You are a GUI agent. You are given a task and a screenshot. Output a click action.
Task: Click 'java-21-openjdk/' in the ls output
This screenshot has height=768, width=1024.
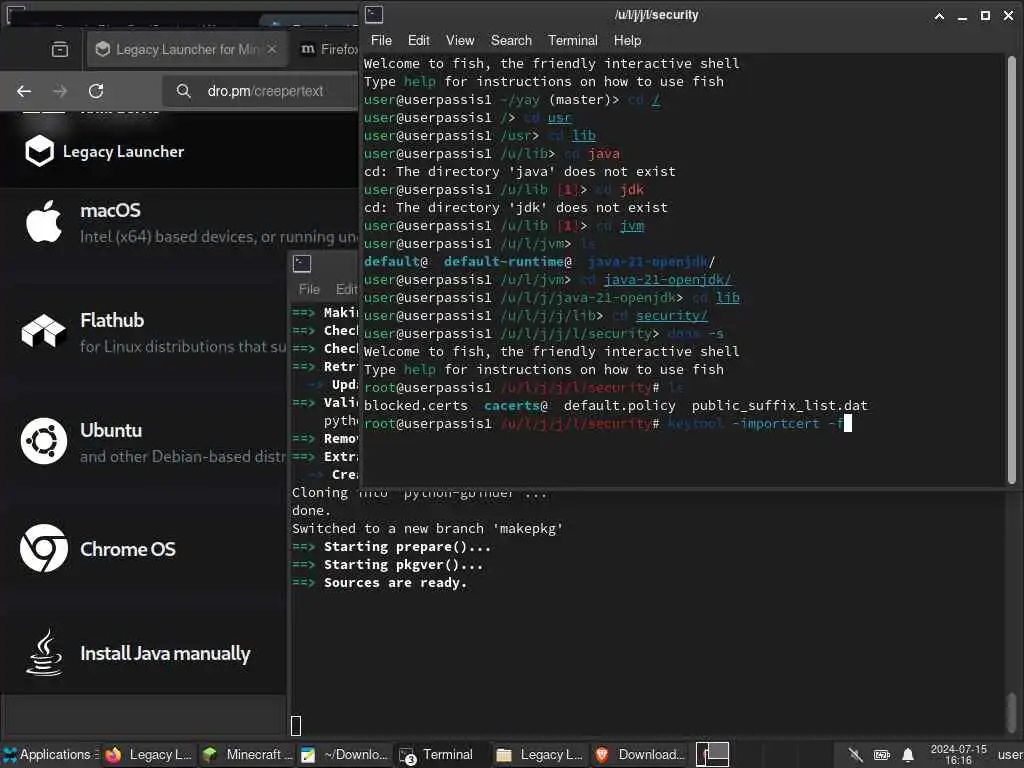coord(651,262)
